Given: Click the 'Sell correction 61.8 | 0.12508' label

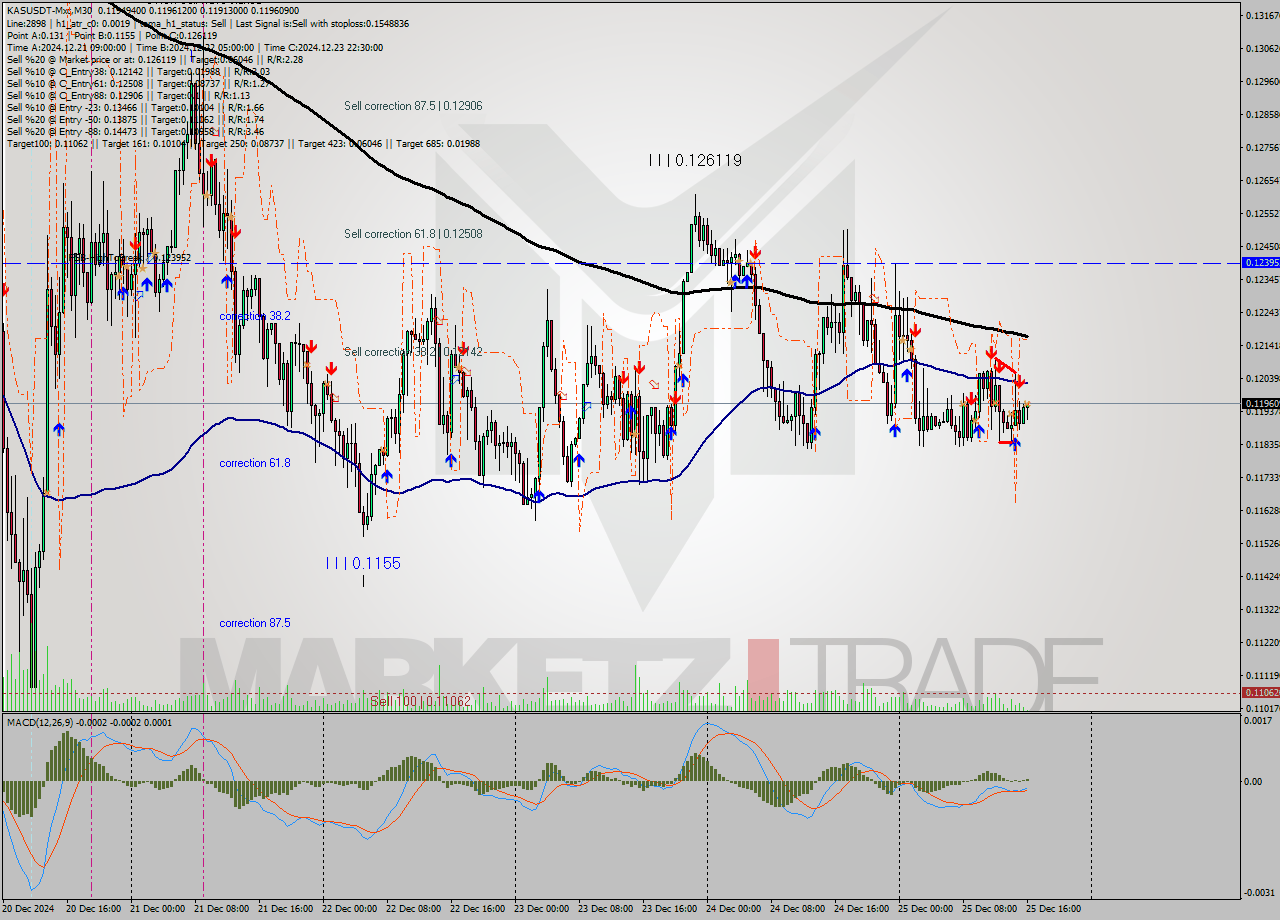Looking at the screenshot, I should 413,234.
